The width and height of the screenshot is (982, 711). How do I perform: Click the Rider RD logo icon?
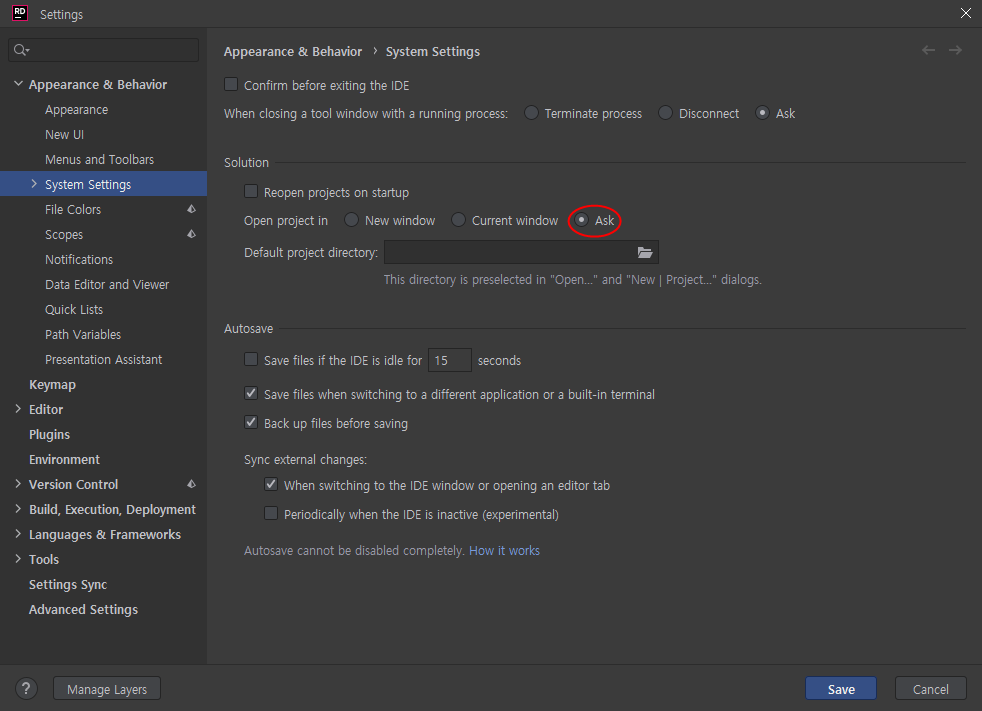[20, 13]
